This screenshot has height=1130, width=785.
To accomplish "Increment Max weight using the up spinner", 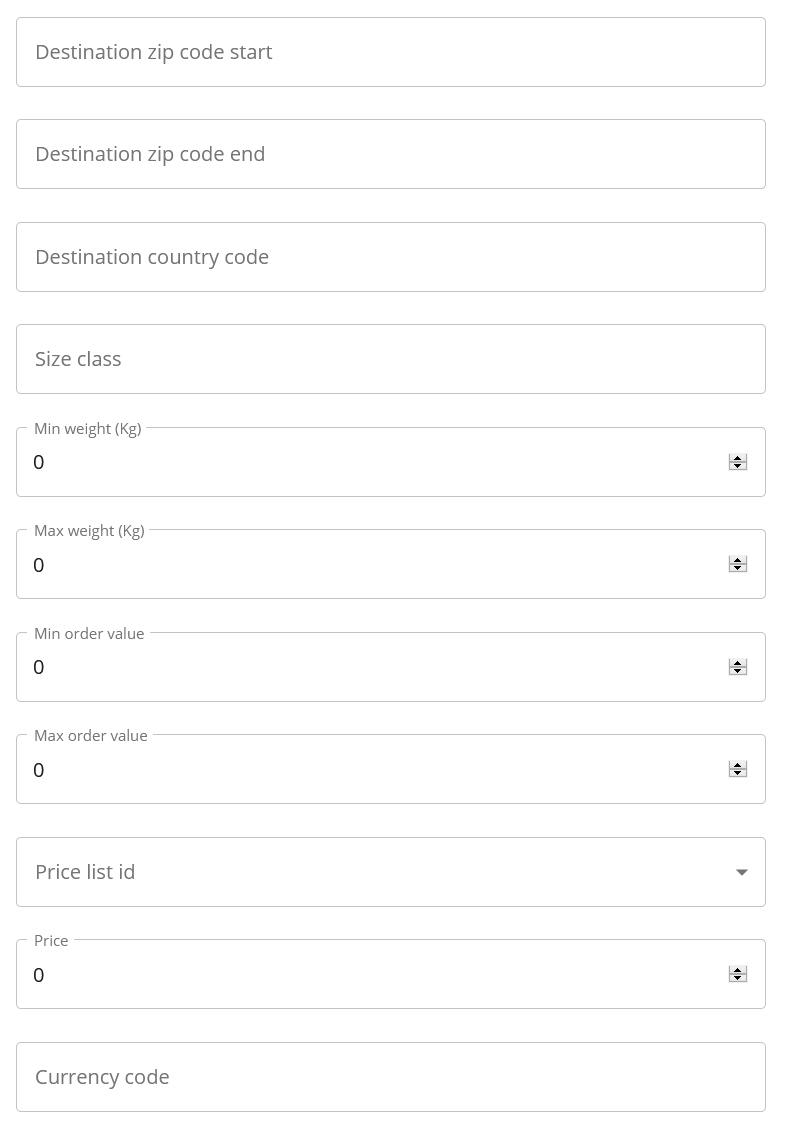I will point(738,560).
